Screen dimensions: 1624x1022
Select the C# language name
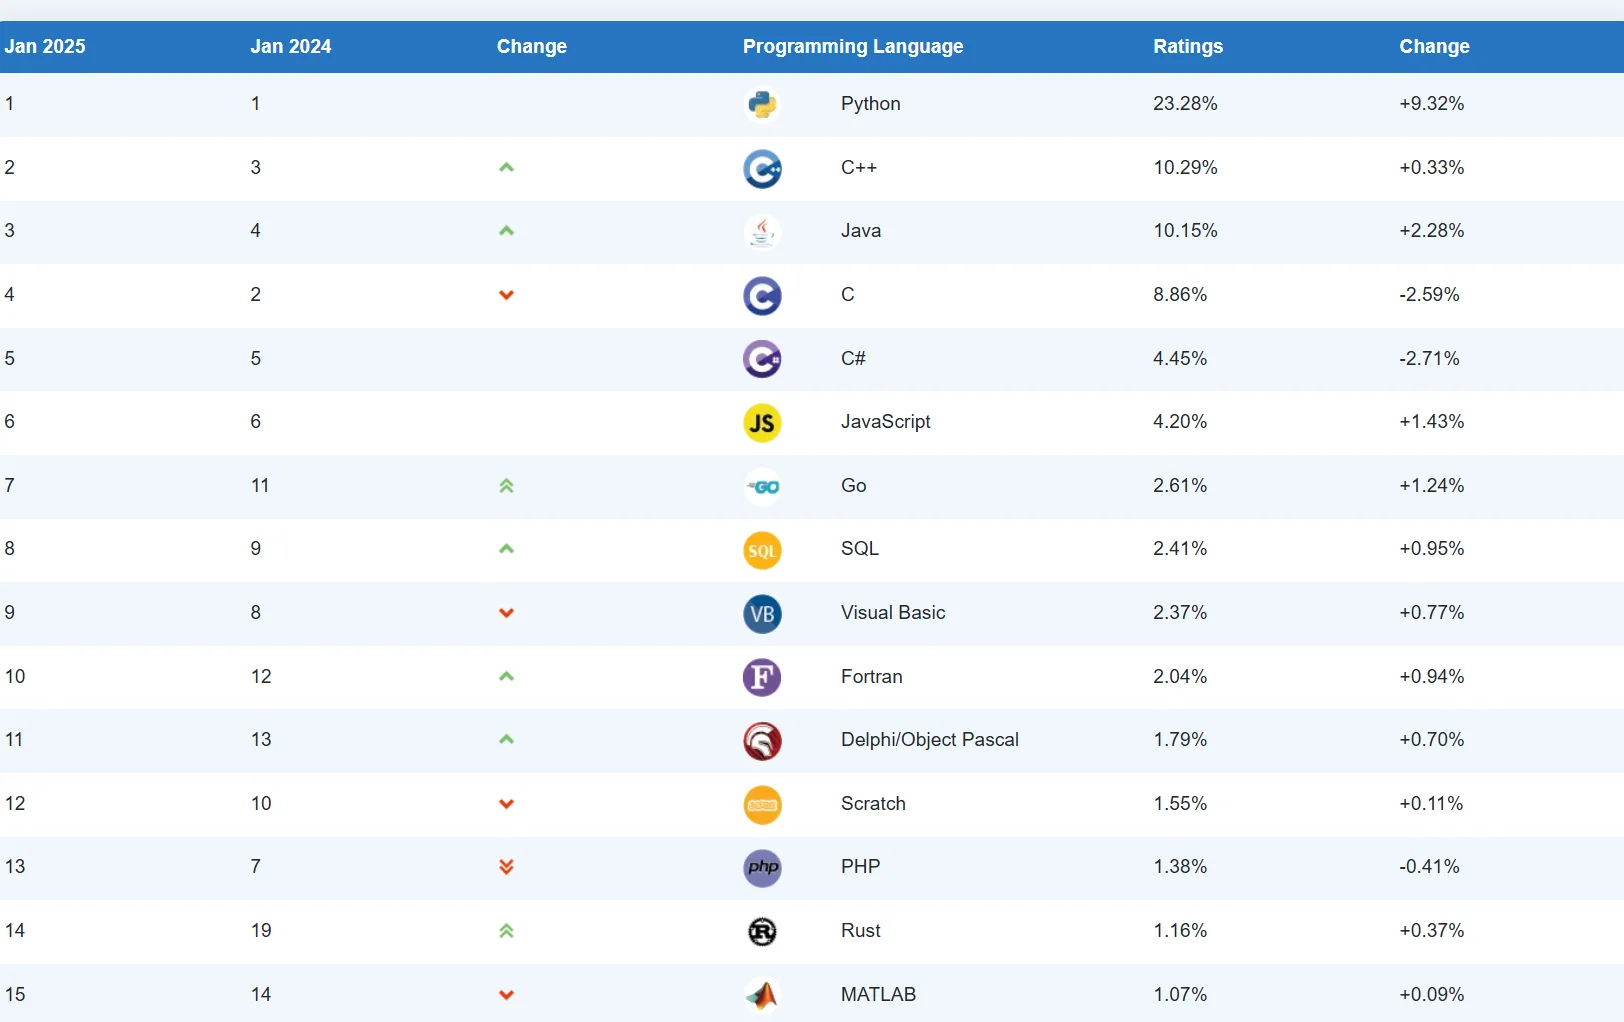click(853, 358)
